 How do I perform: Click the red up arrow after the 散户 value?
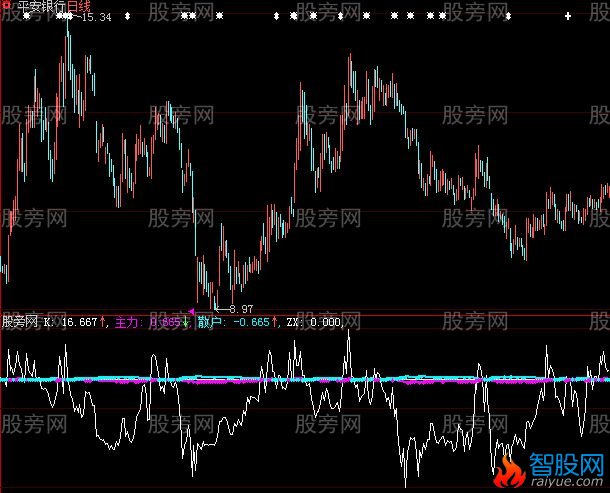[x=275, y=322]
